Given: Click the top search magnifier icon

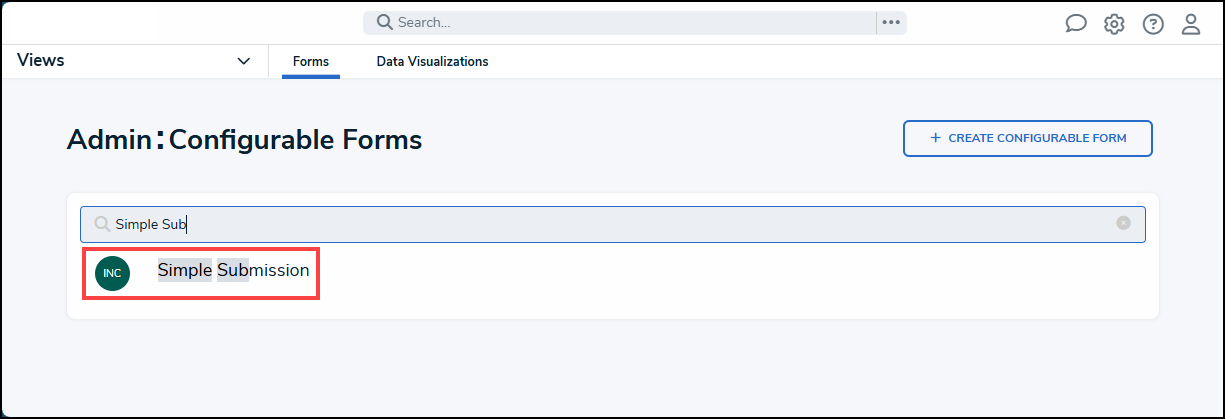Looking at the screenshot, I should point(384,22).
